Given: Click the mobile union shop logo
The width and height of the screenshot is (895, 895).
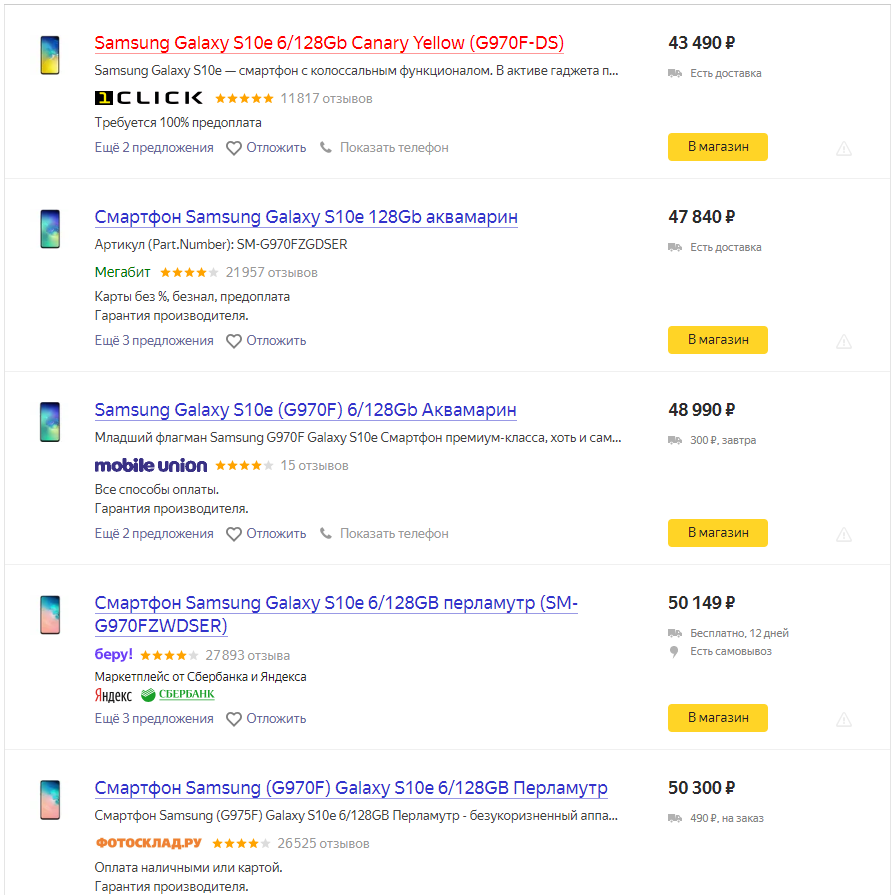Looking at the screenshot, I should [x=150, y=465].
